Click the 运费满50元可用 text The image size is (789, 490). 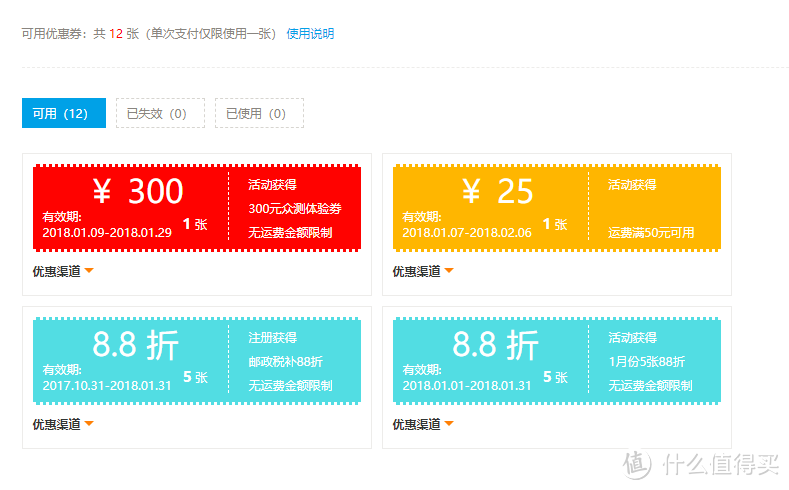(651, 232)
